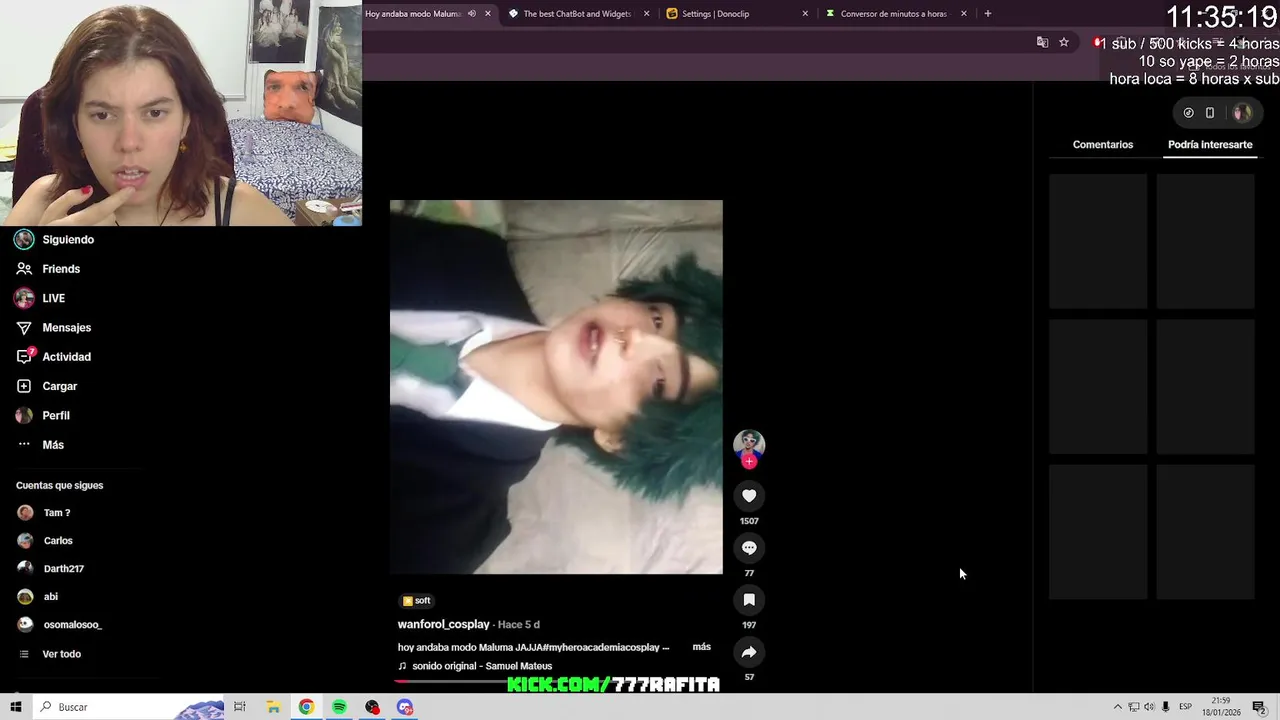Click the translate page icon
Viewport: 1280px width, 720px height.
[1042, 42]
